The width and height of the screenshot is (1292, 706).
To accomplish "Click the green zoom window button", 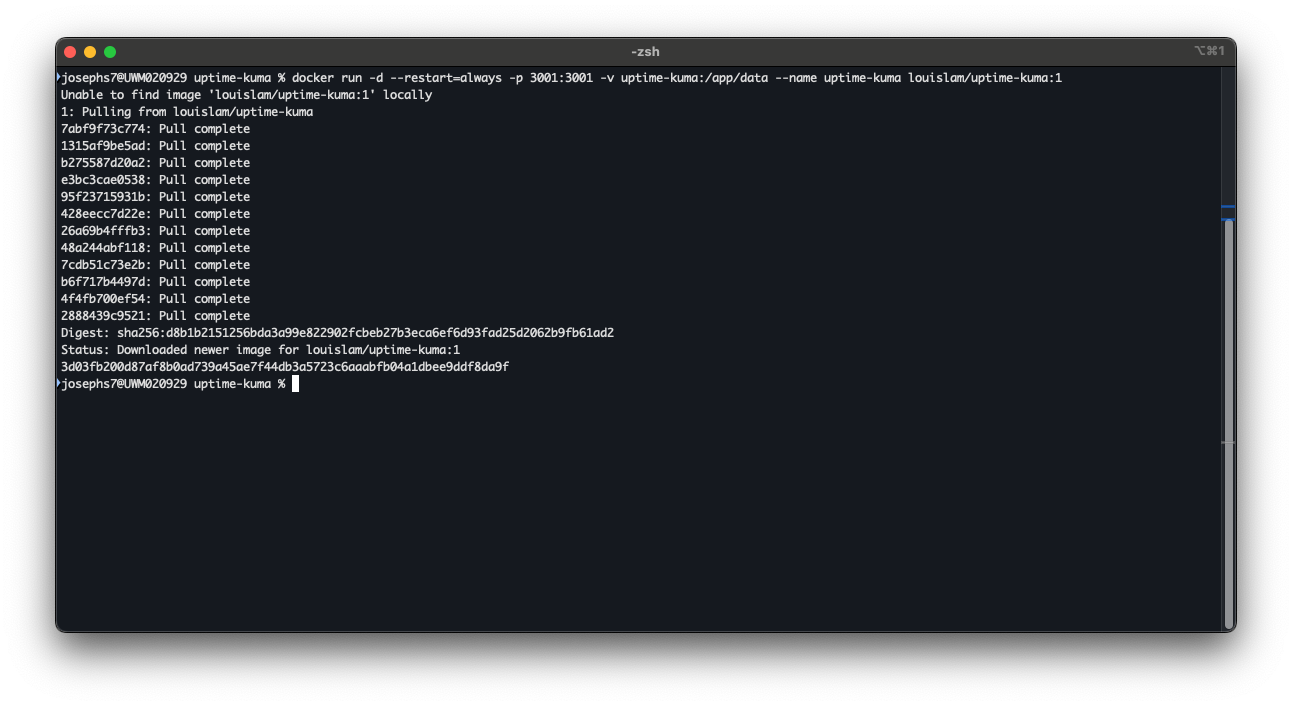I will (110, 52).
